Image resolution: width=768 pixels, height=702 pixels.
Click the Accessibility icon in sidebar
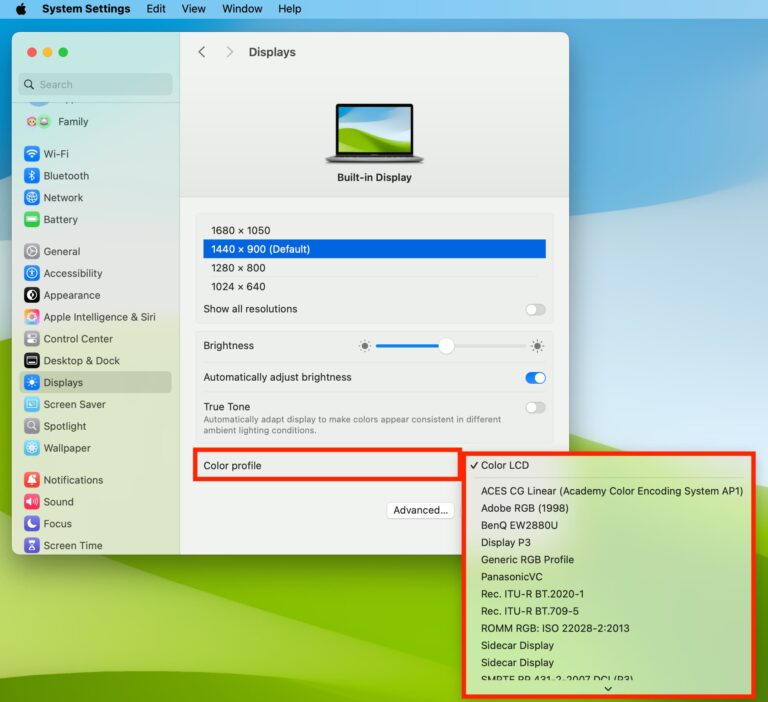[x=32, y=273]
